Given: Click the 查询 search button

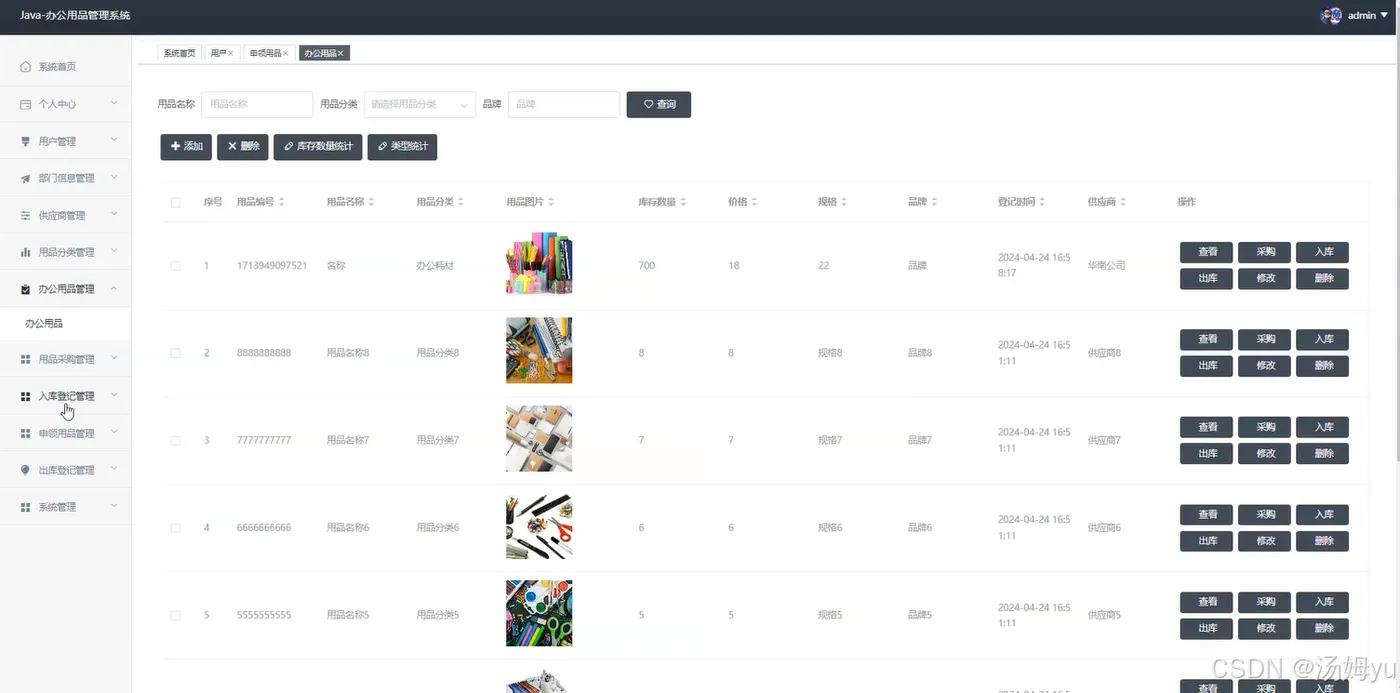Looking at the screenshot, I should [x=659, y=104].
